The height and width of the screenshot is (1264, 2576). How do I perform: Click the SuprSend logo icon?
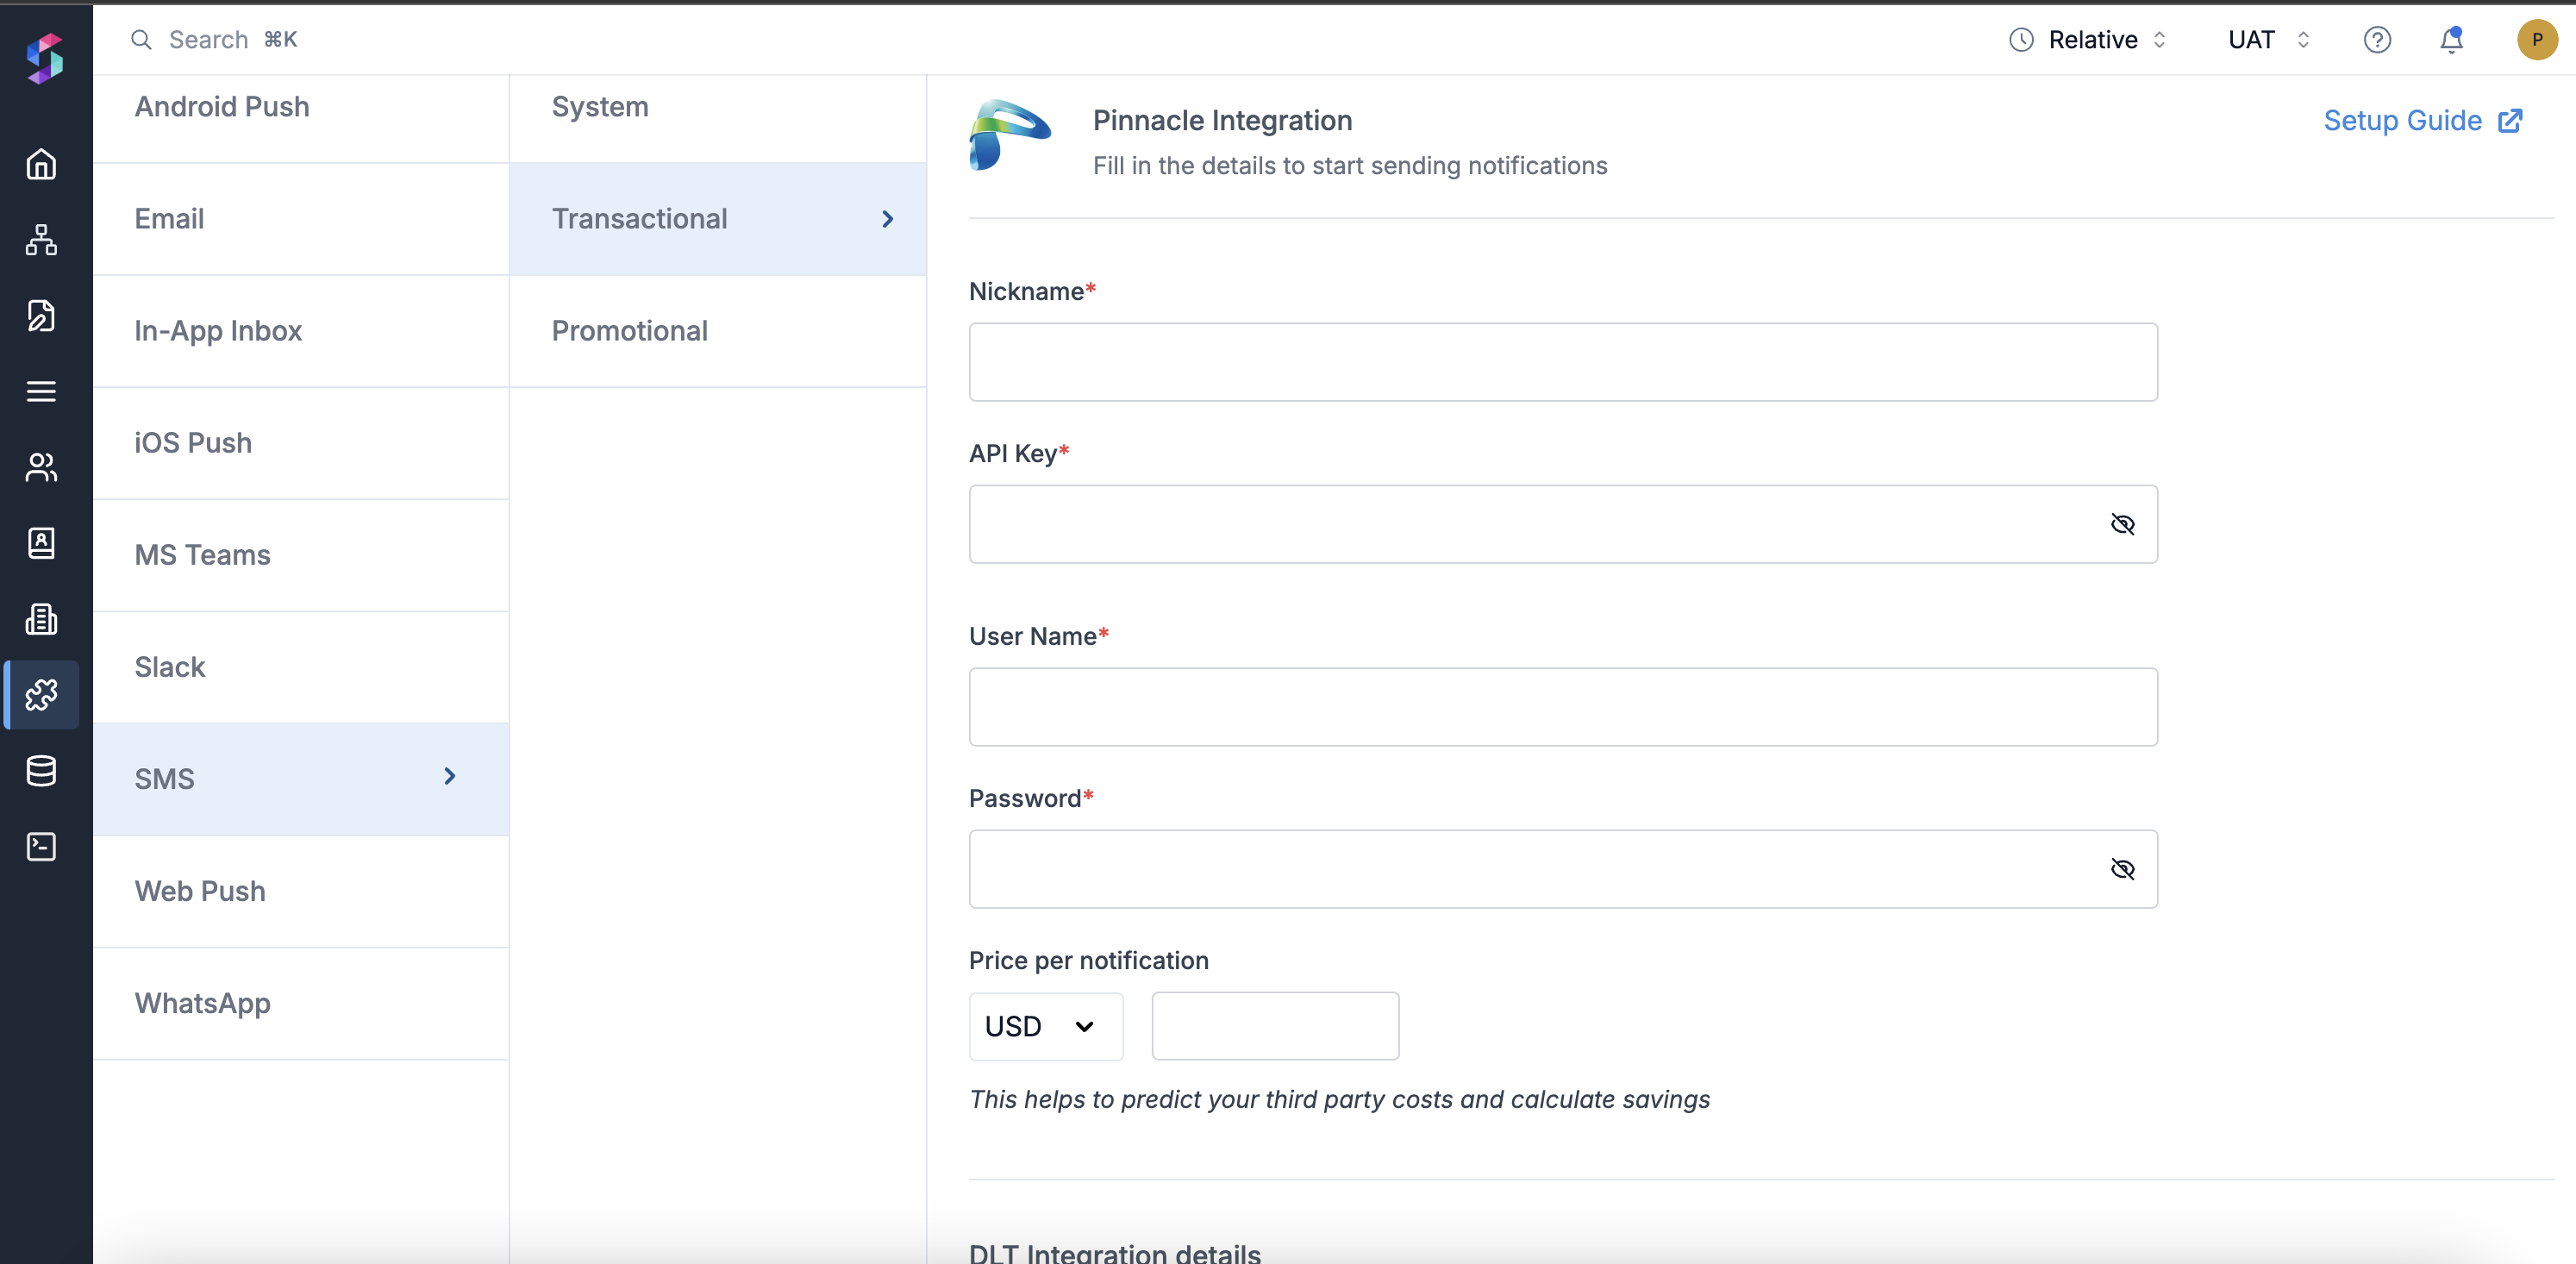coord(44,59)
